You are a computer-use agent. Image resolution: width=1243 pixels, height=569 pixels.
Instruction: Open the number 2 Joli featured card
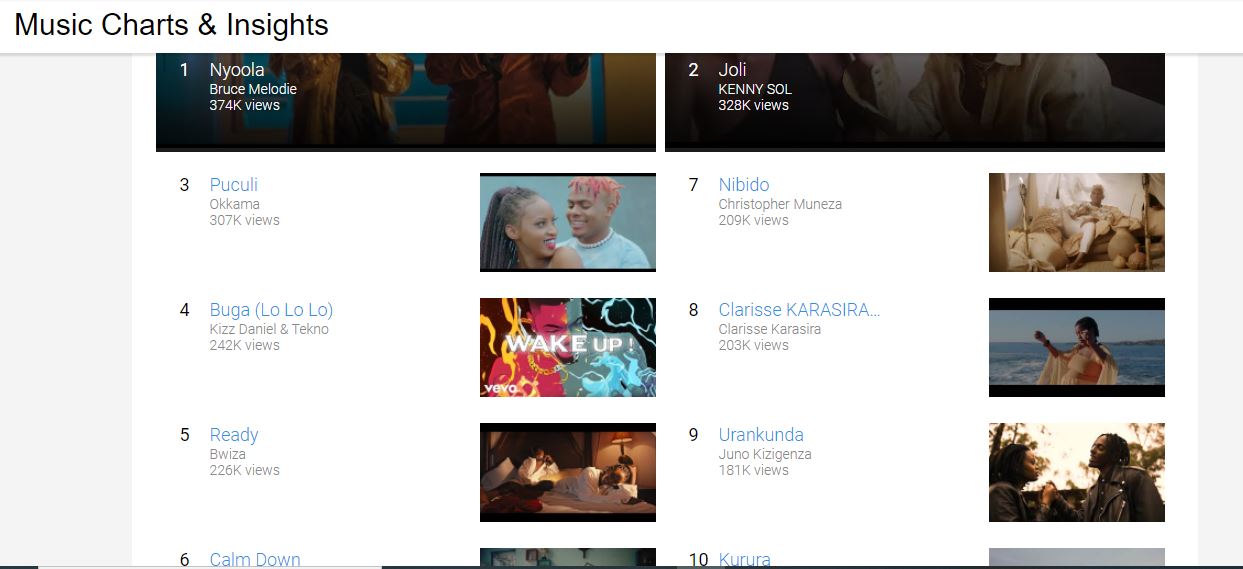(915, 102)
